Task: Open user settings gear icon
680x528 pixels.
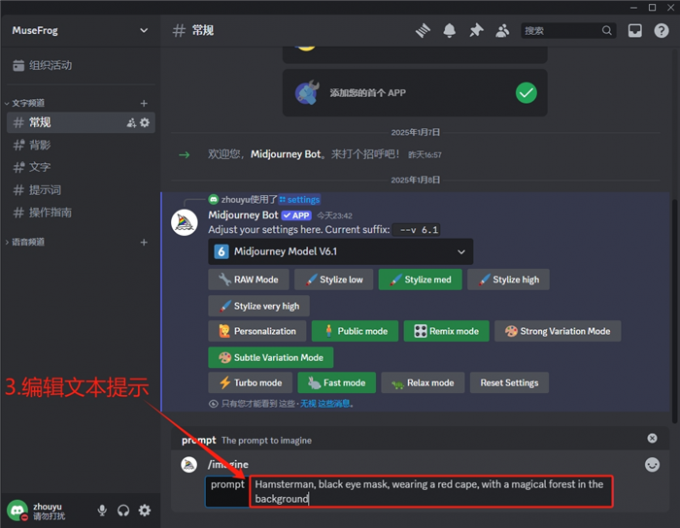Action: tap(144, 510)
